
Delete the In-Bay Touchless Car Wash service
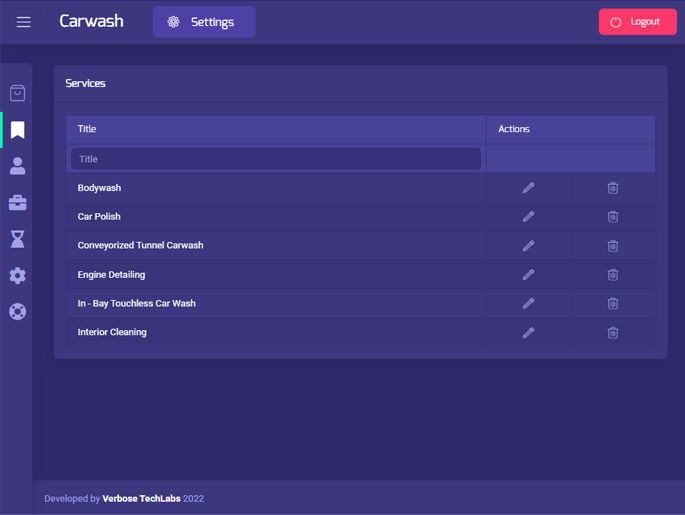pos(612,304)
